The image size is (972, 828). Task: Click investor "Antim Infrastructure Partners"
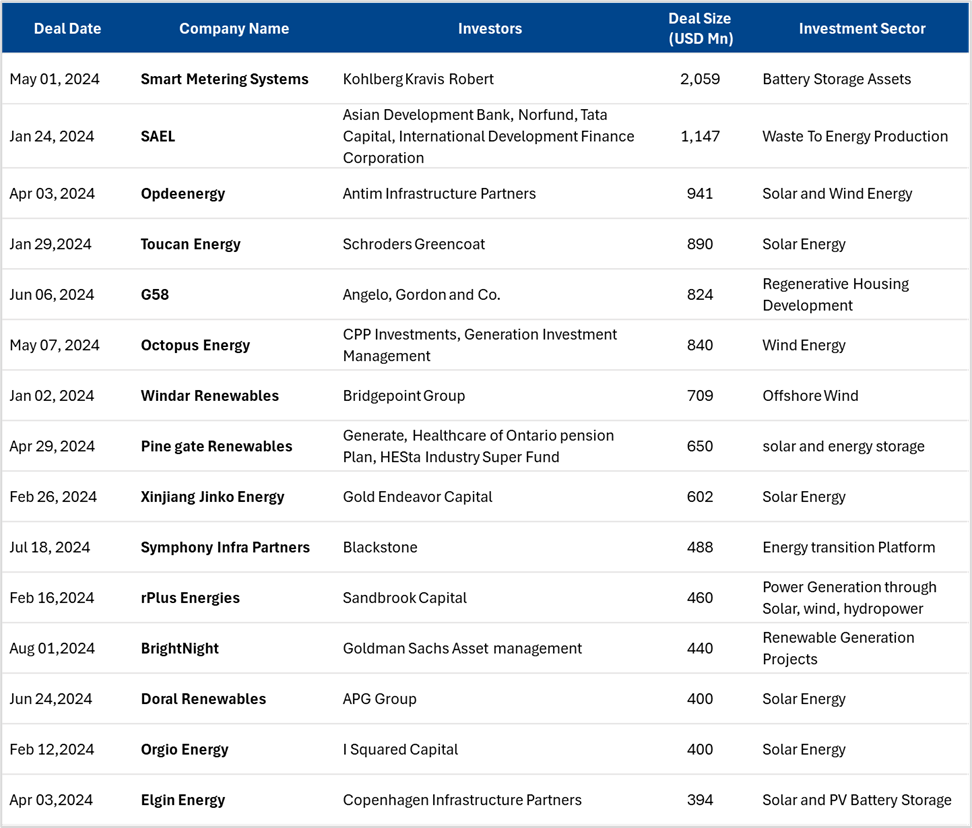tap(440, 194)
